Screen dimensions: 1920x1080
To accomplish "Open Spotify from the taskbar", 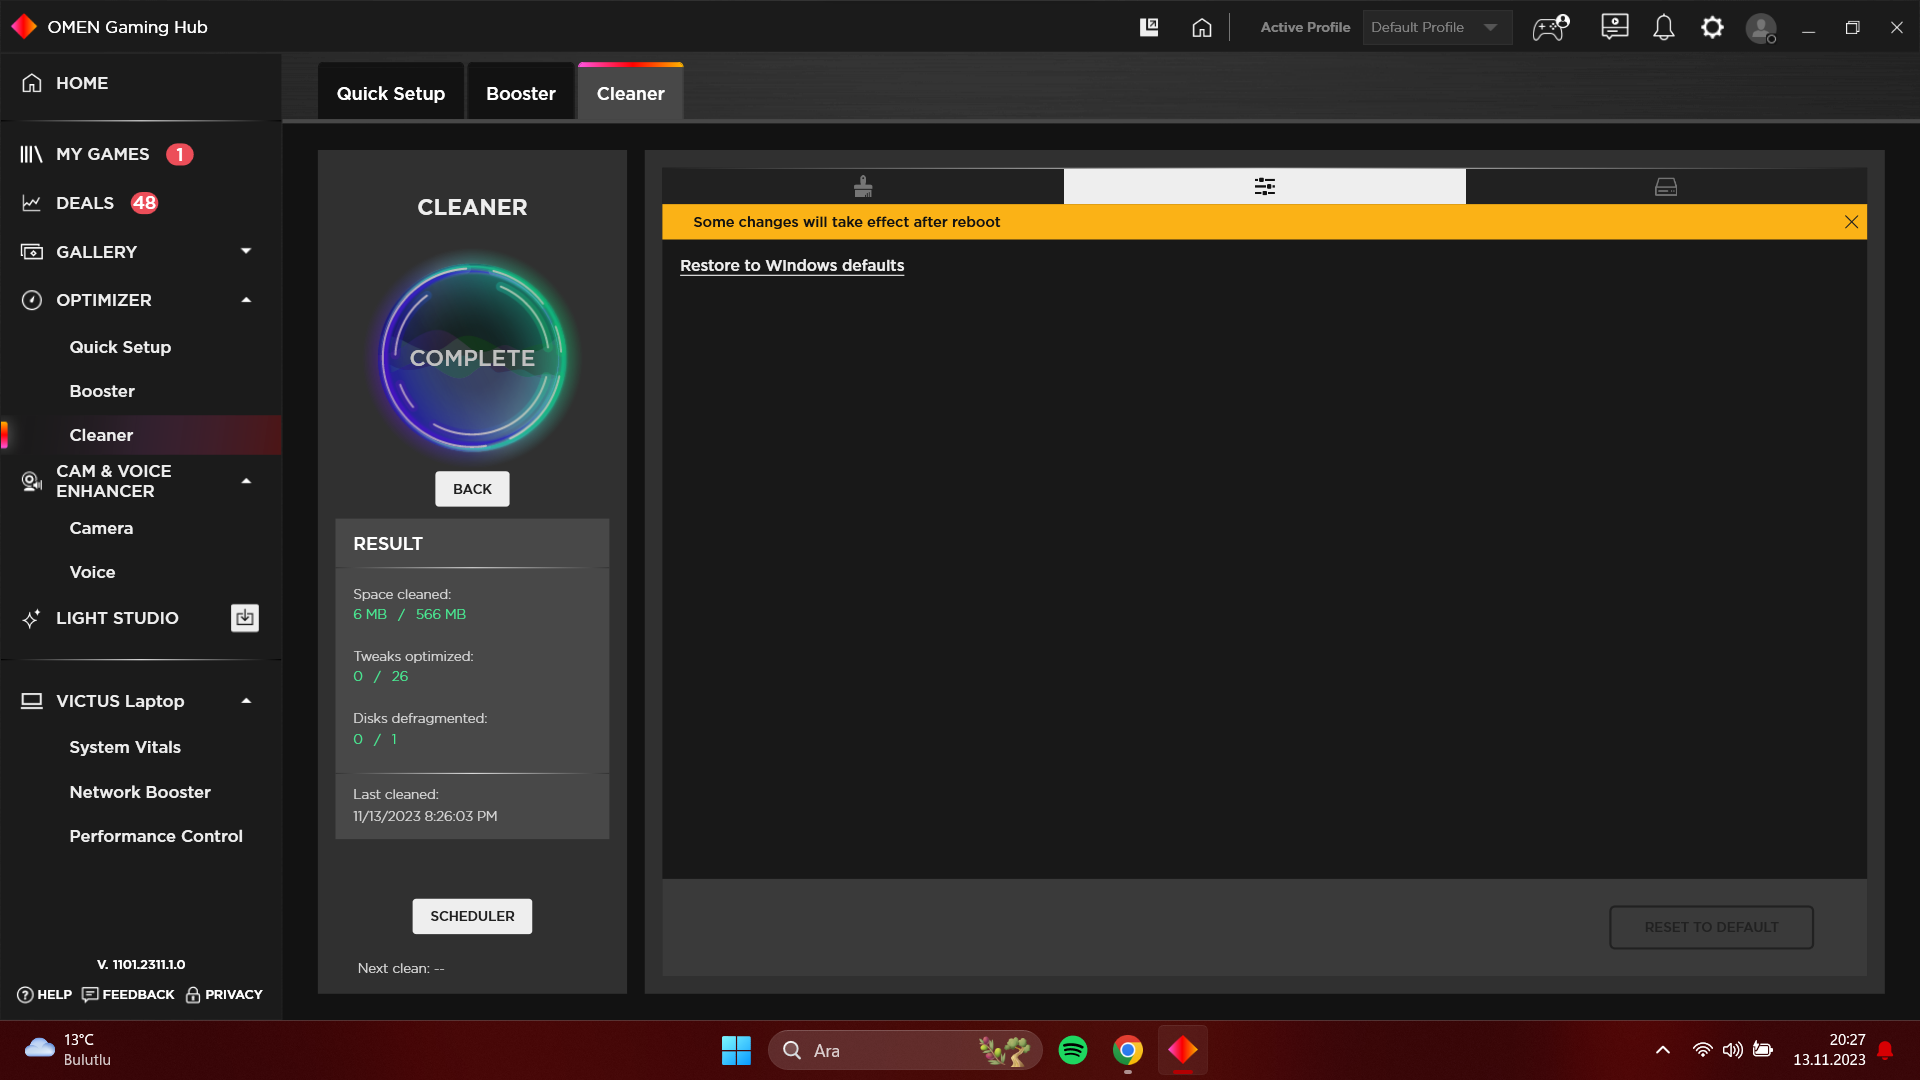I will [x=1073, y=1050].
